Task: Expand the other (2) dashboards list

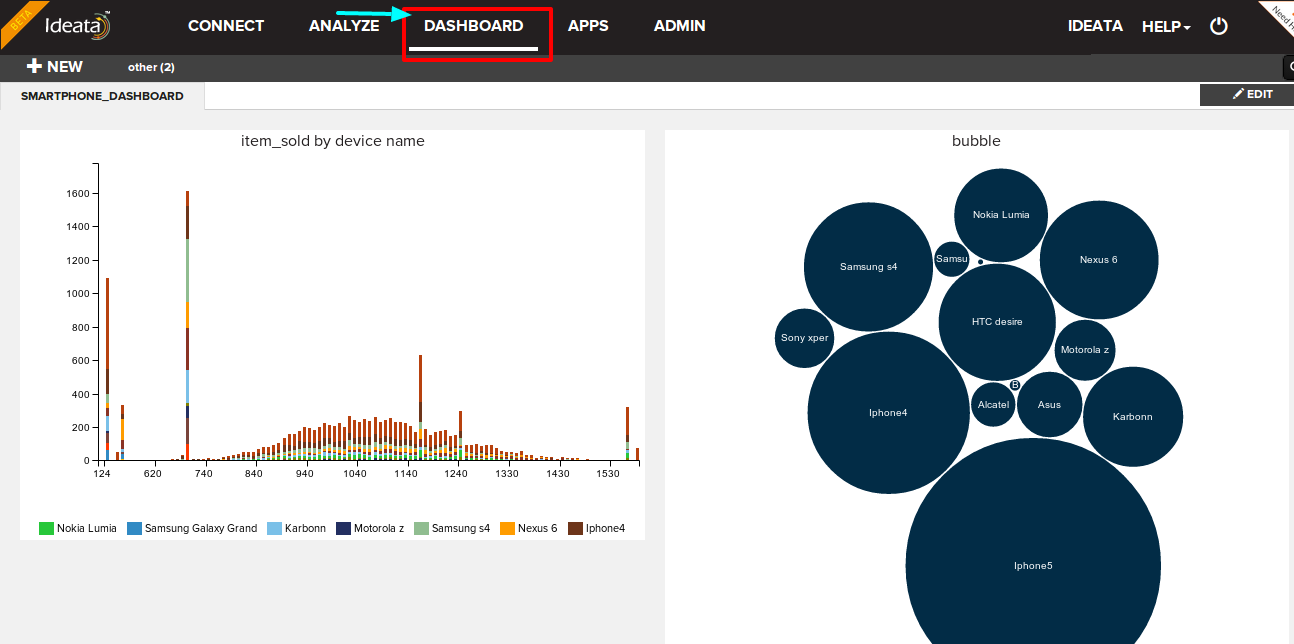Action: click(151, 67)
